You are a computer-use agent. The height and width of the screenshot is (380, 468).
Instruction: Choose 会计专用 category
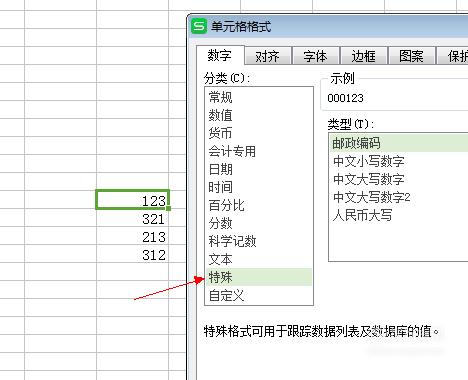click(259, 151)
